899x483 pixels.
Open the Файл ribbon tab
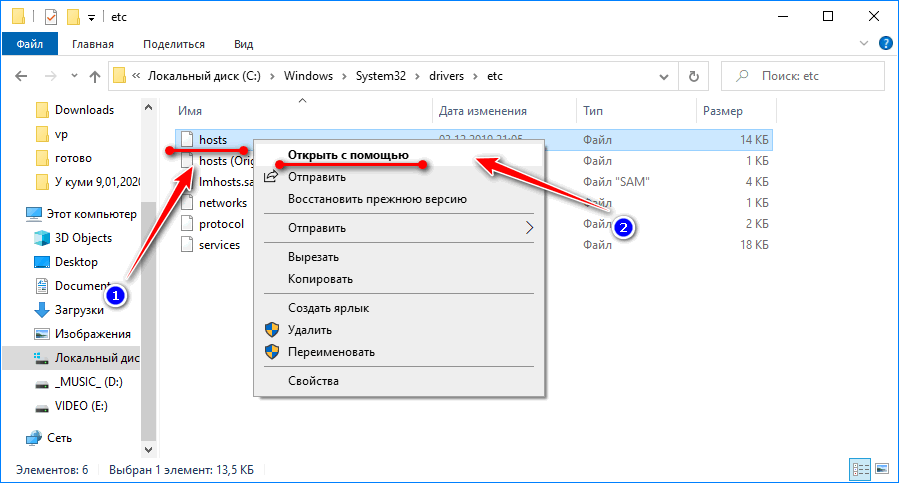pyautogui.click(x=29, y=44)
